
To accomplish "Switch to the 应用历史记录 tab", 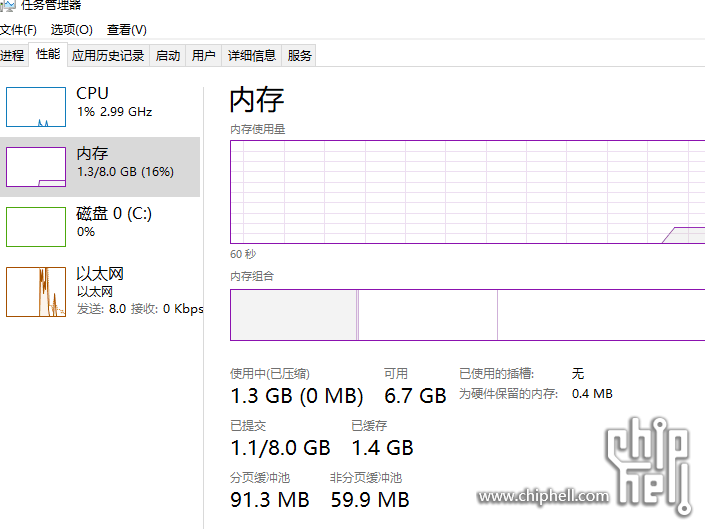I will 108,56.
